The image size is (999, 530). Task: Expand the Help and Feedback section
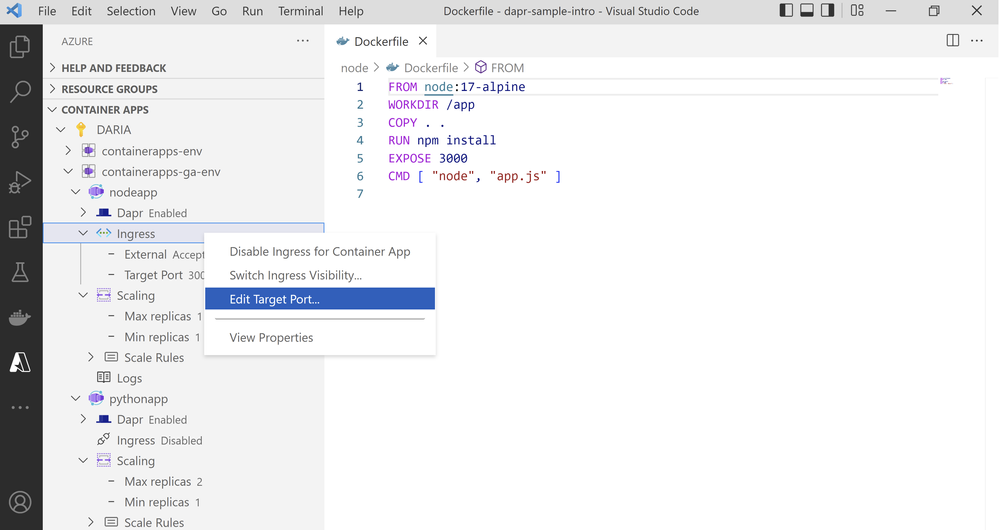tap(53, 68)
